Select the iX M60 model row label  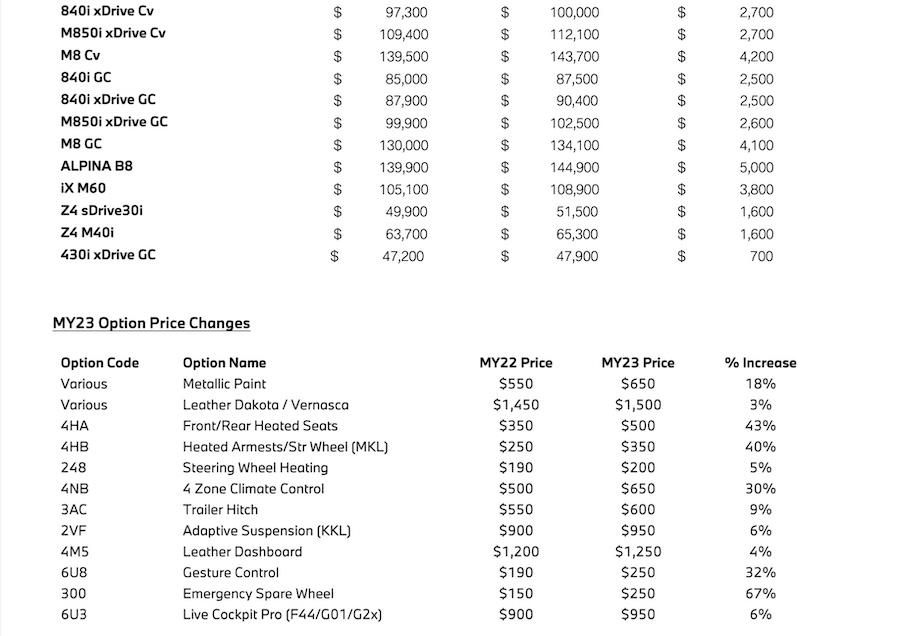coord(85,189)
